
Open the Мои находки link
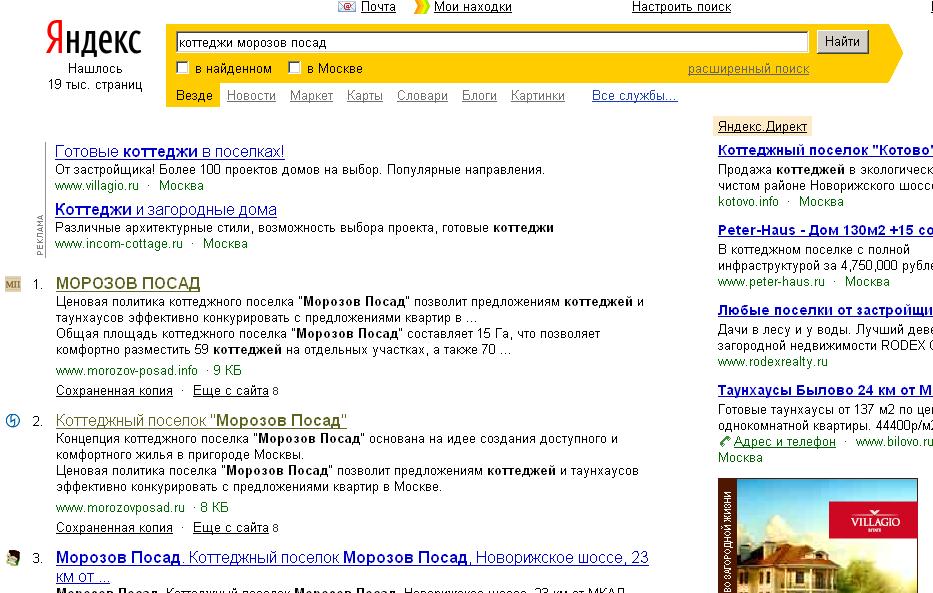pos(472,7)
